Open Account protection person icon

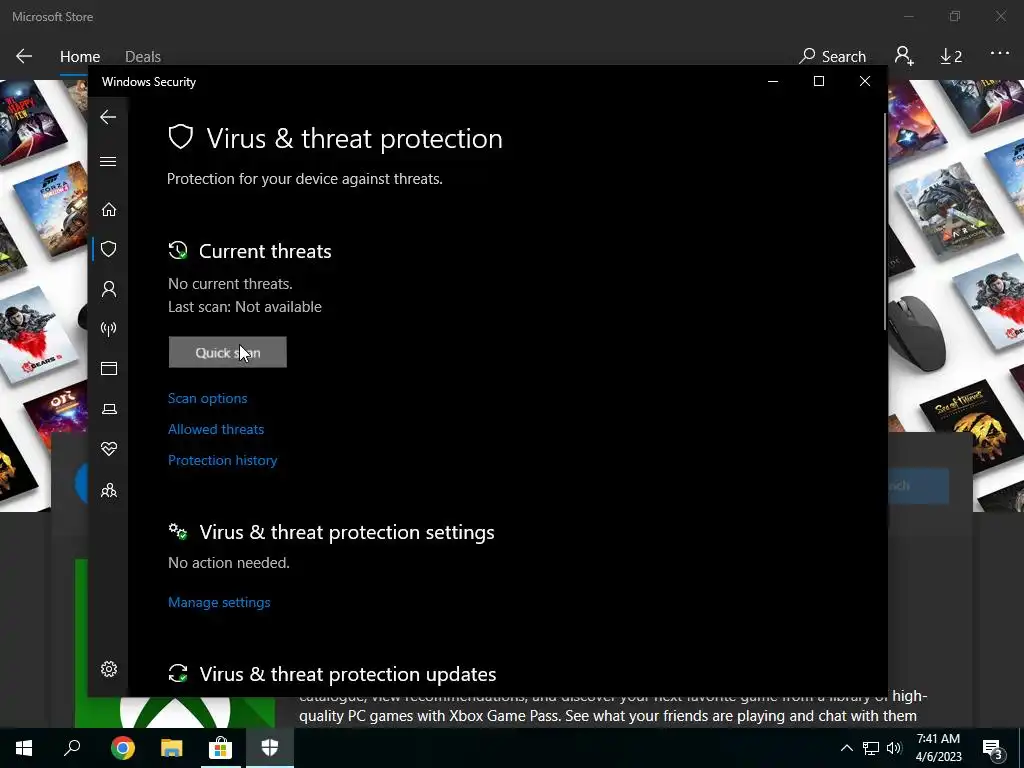[108, 289]
